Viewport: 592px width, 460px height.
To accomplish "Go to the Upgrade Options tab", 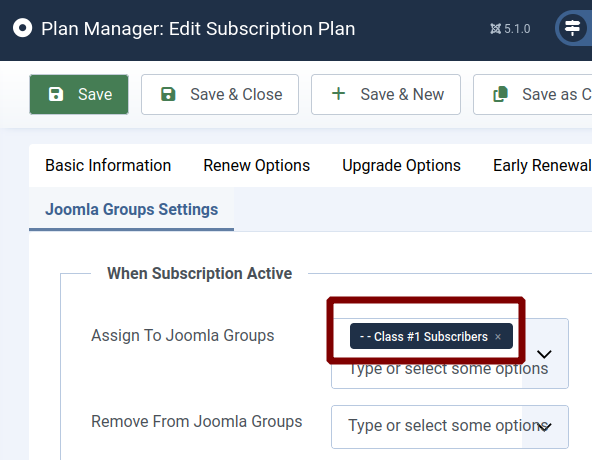I will click(401, 165).
